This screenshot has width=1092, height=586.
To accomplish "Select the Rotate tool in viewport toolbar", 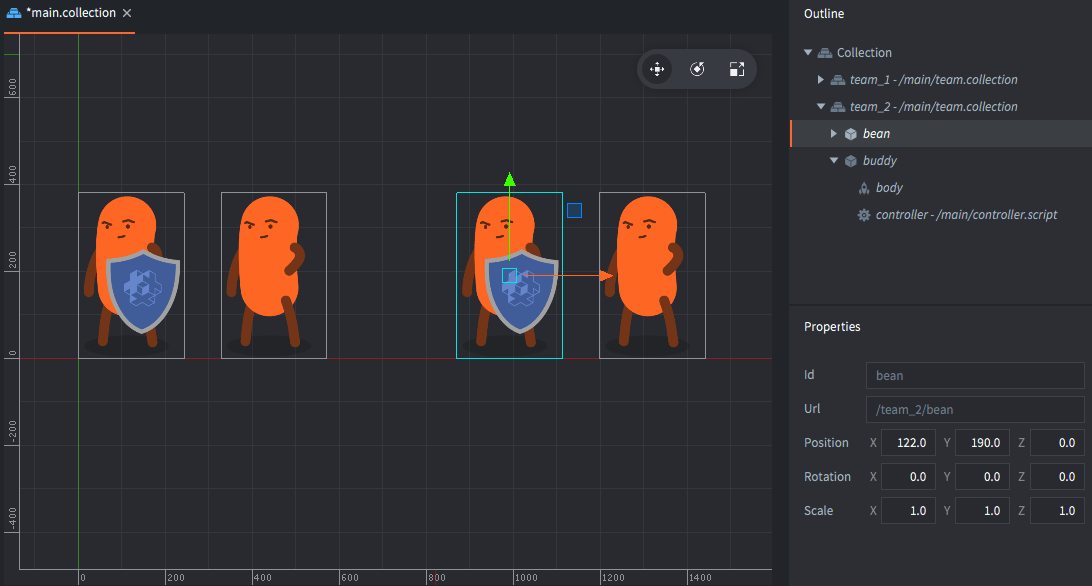I will 698,69.
